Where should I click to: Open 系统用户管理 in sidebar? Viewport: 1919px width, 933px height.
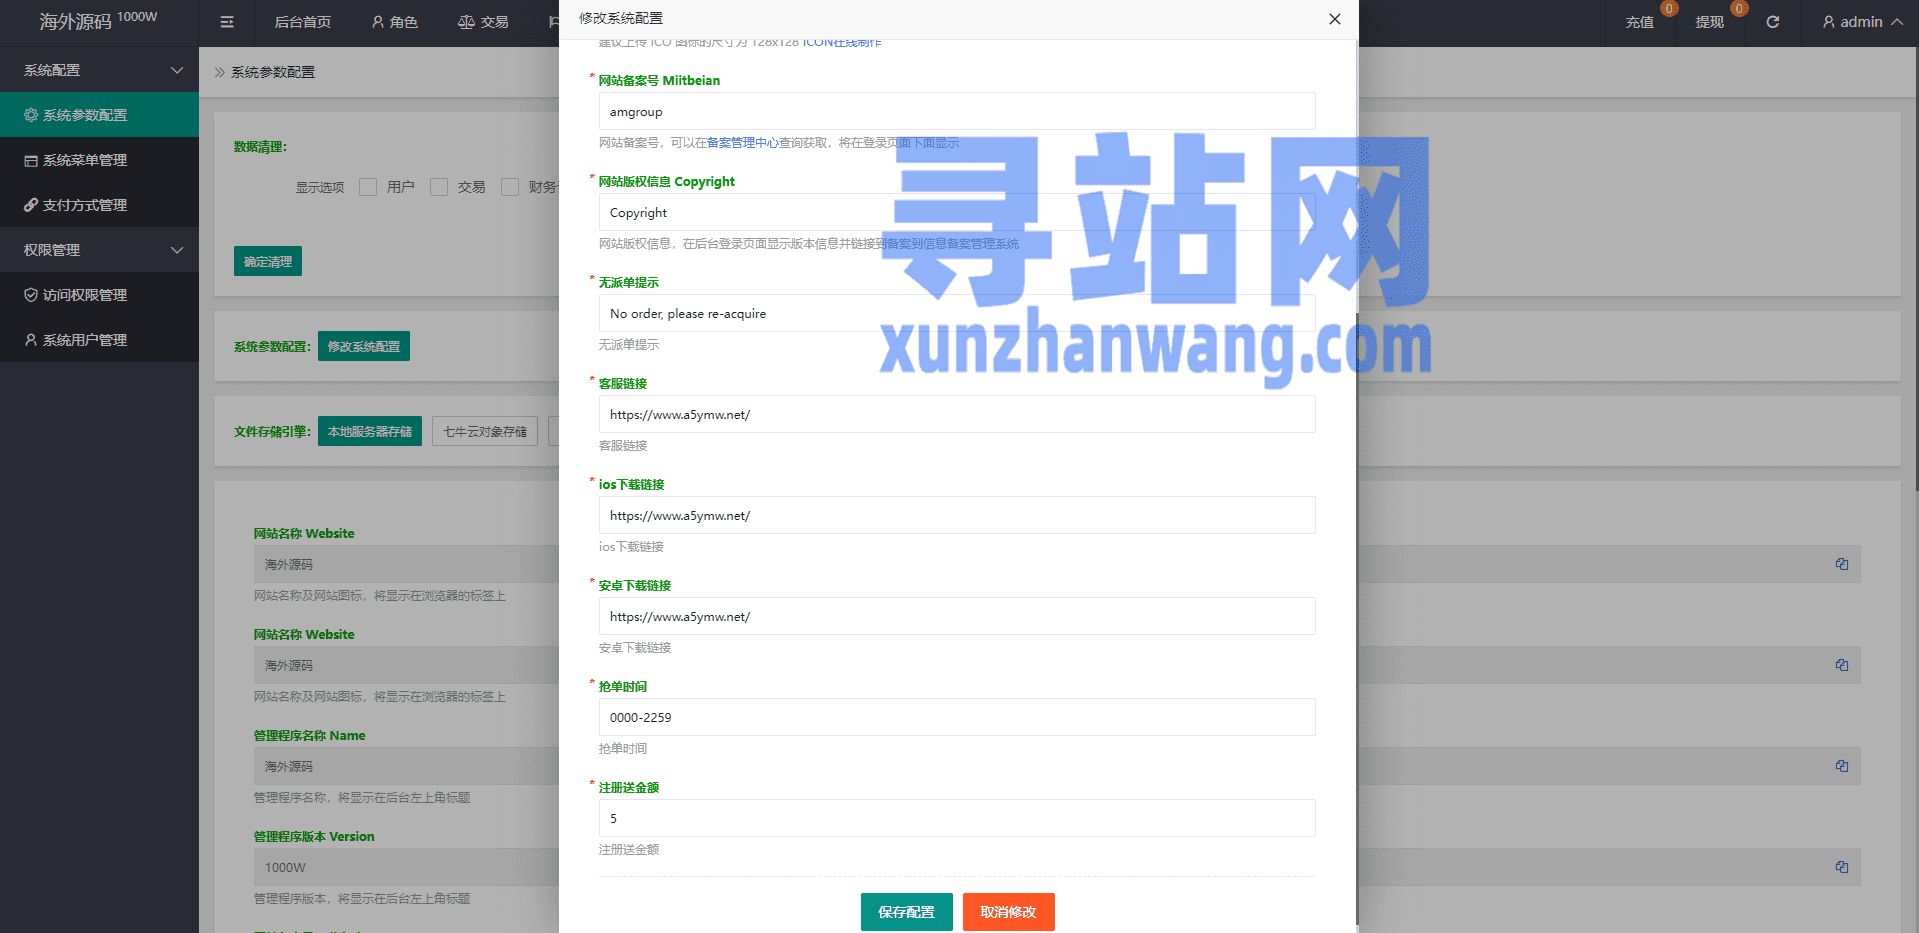[x=99, y=340]
